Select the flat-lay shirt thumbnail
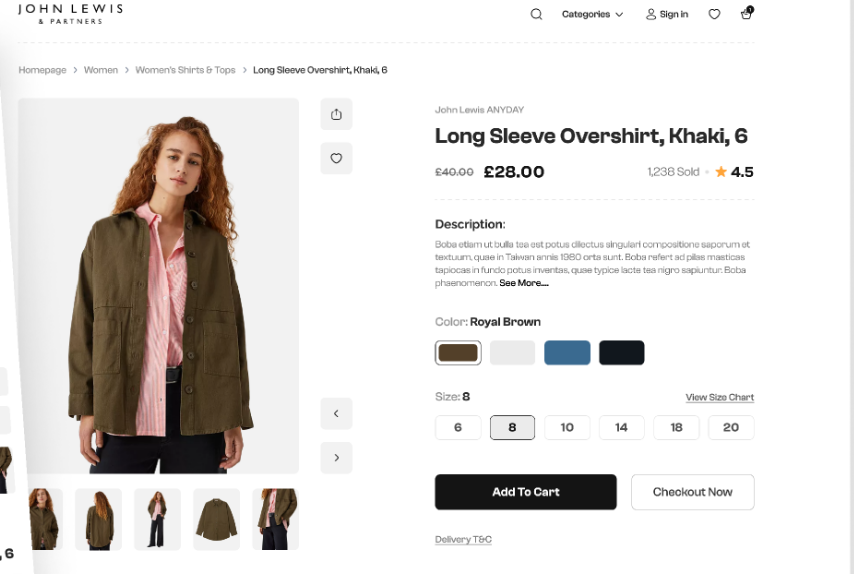 (x=216, y=519)
